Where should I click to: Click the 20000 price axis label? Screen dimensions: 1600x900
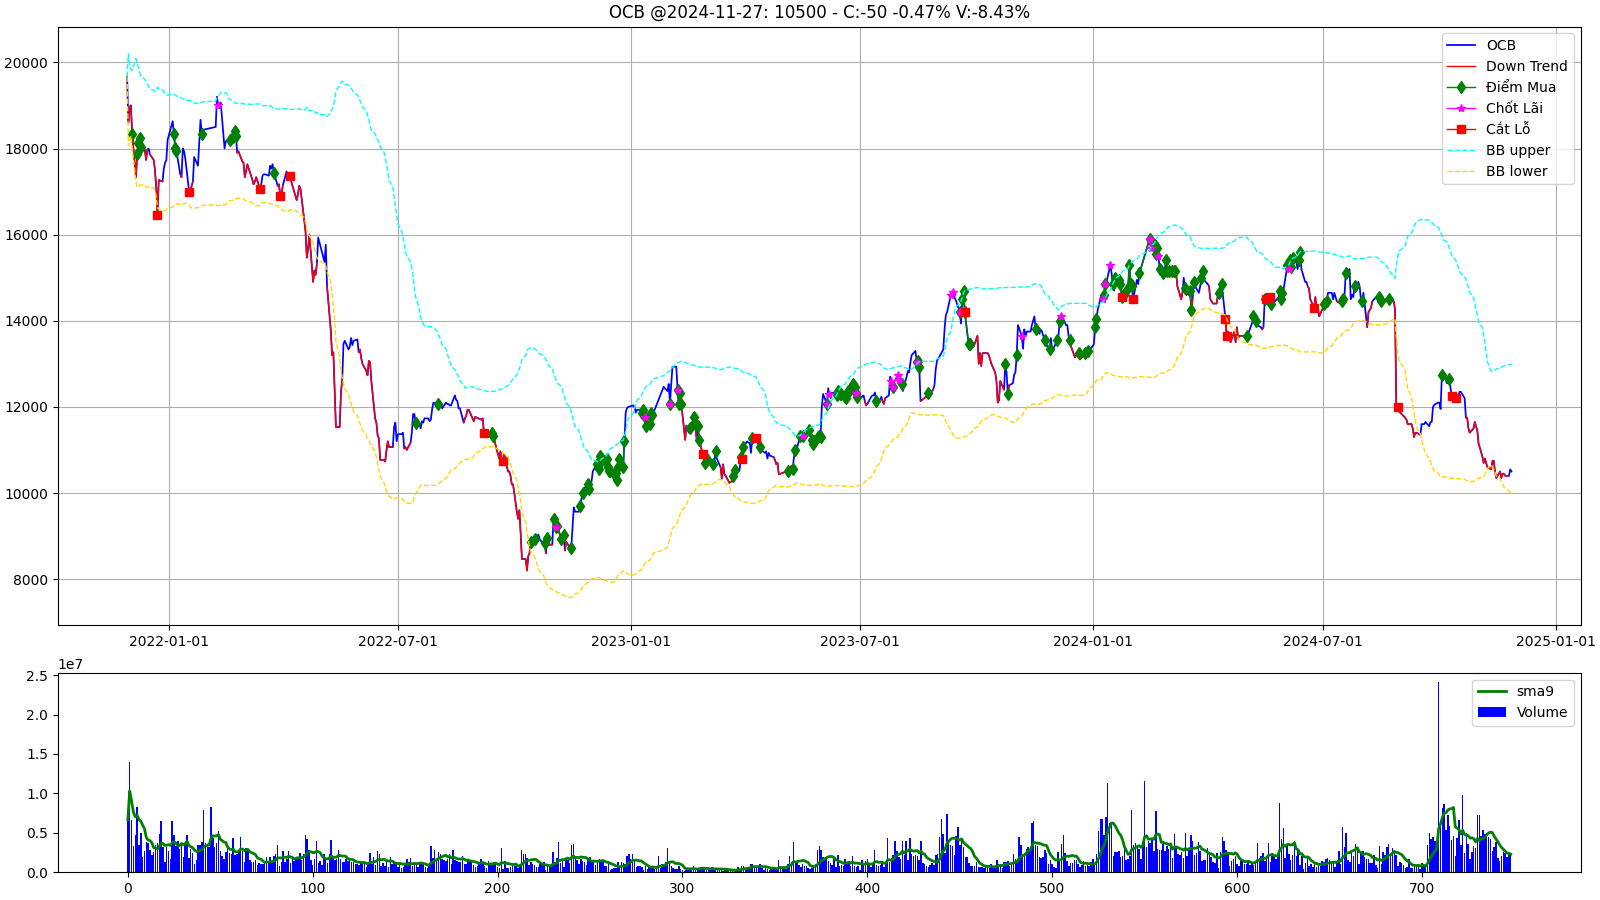26,63
